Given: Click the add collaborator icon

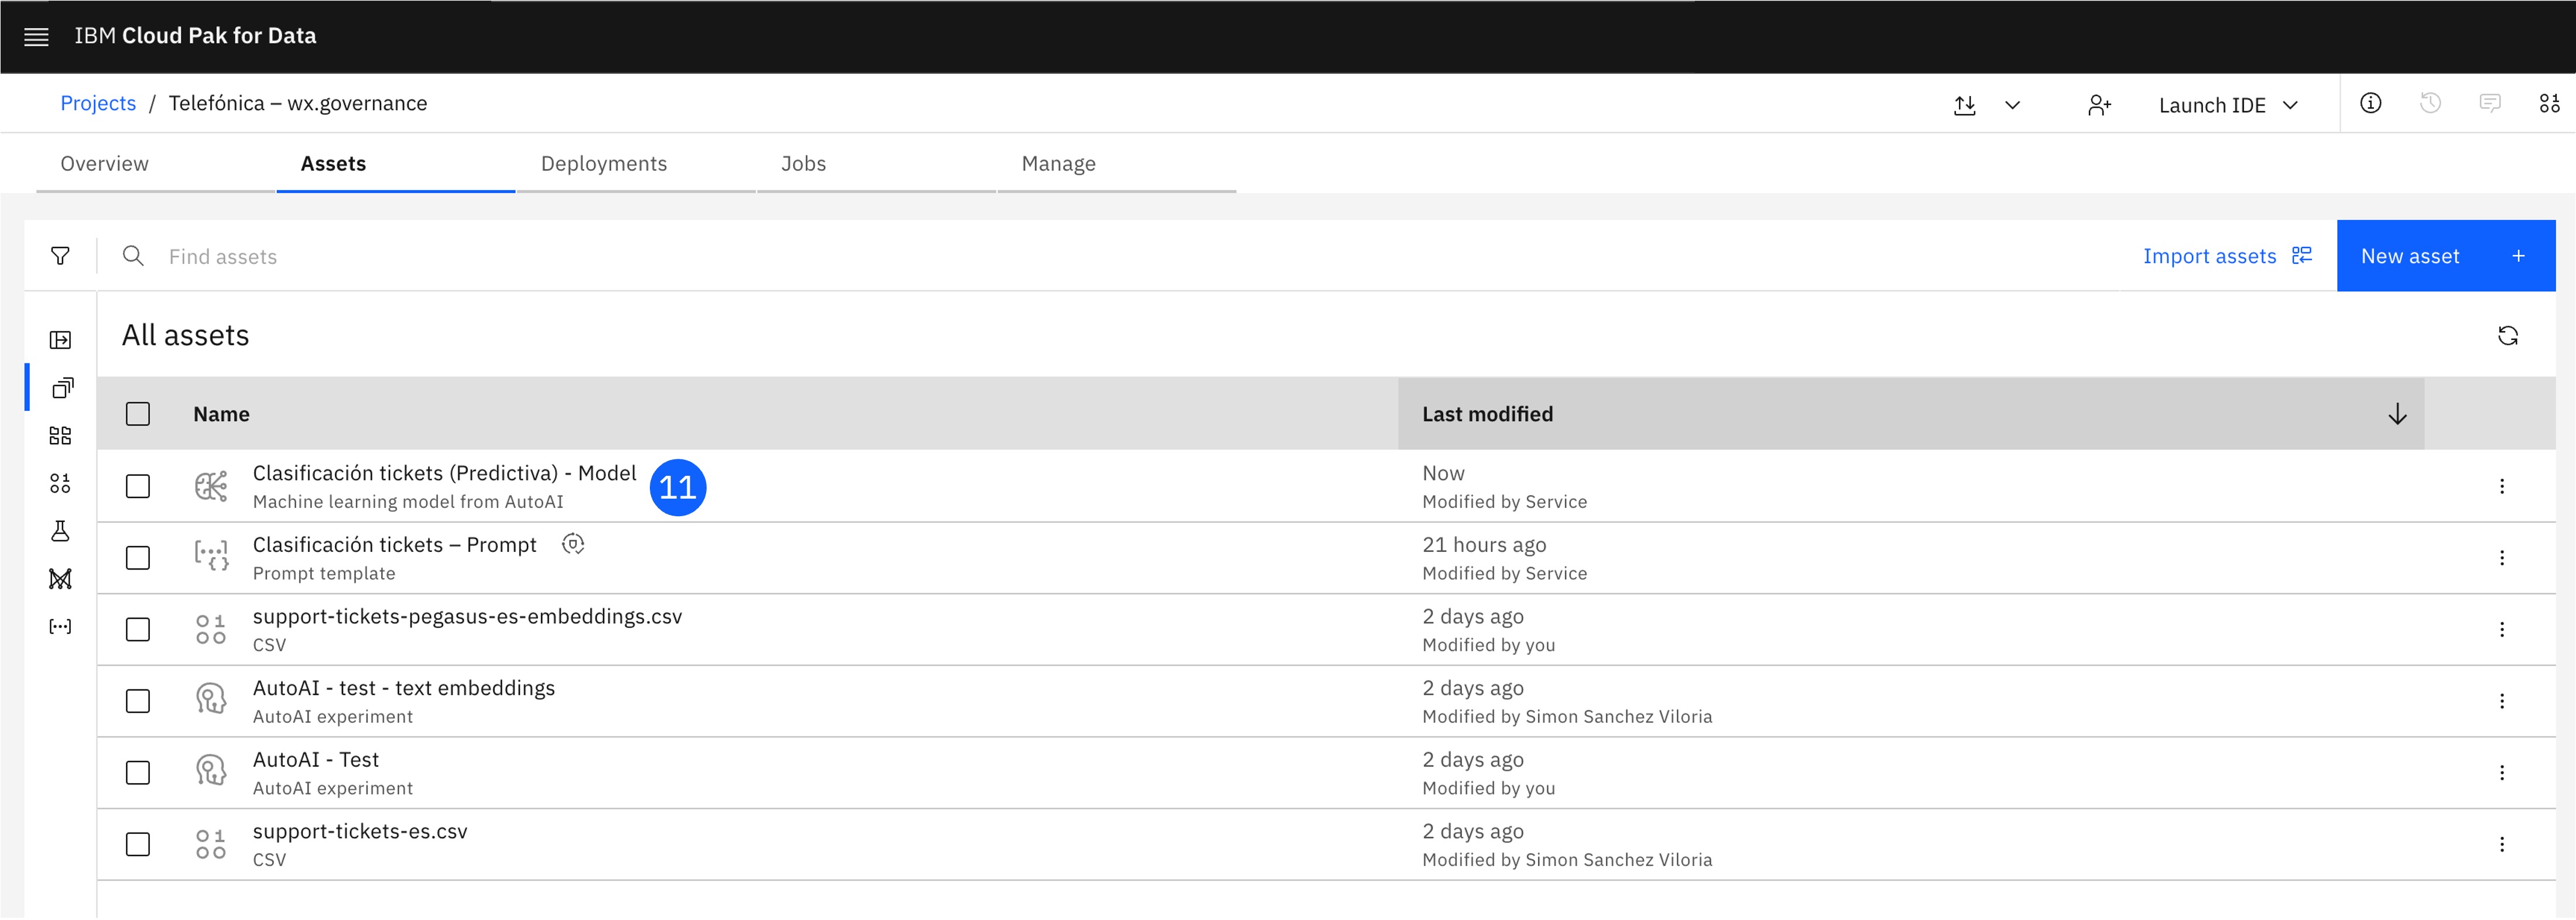Looking at the screenshot, I should (2099, 105).
